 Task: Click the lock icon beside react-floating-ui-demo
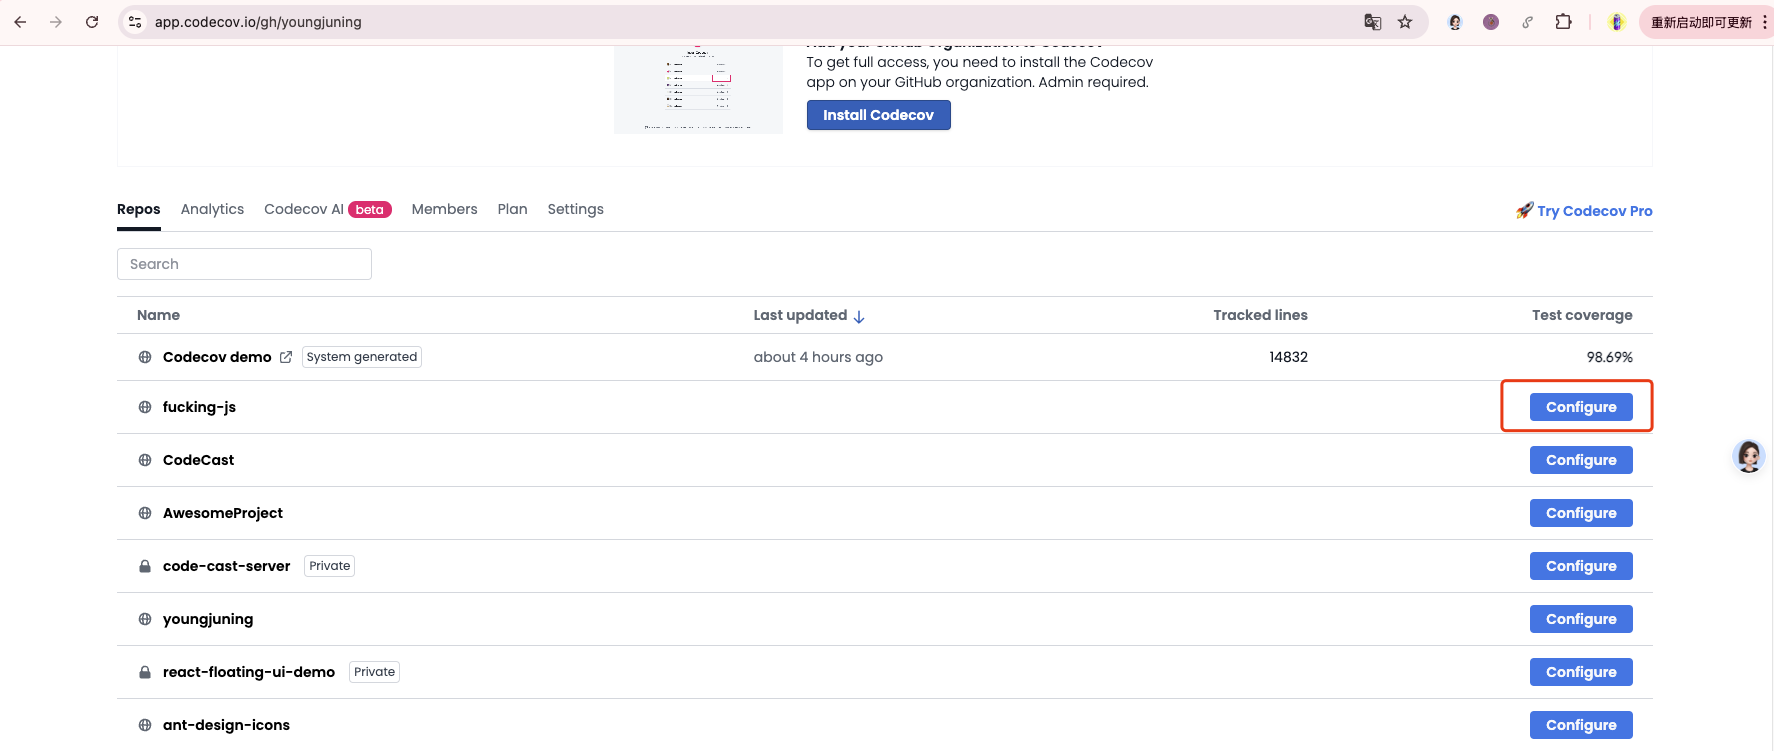click(145, 672)
